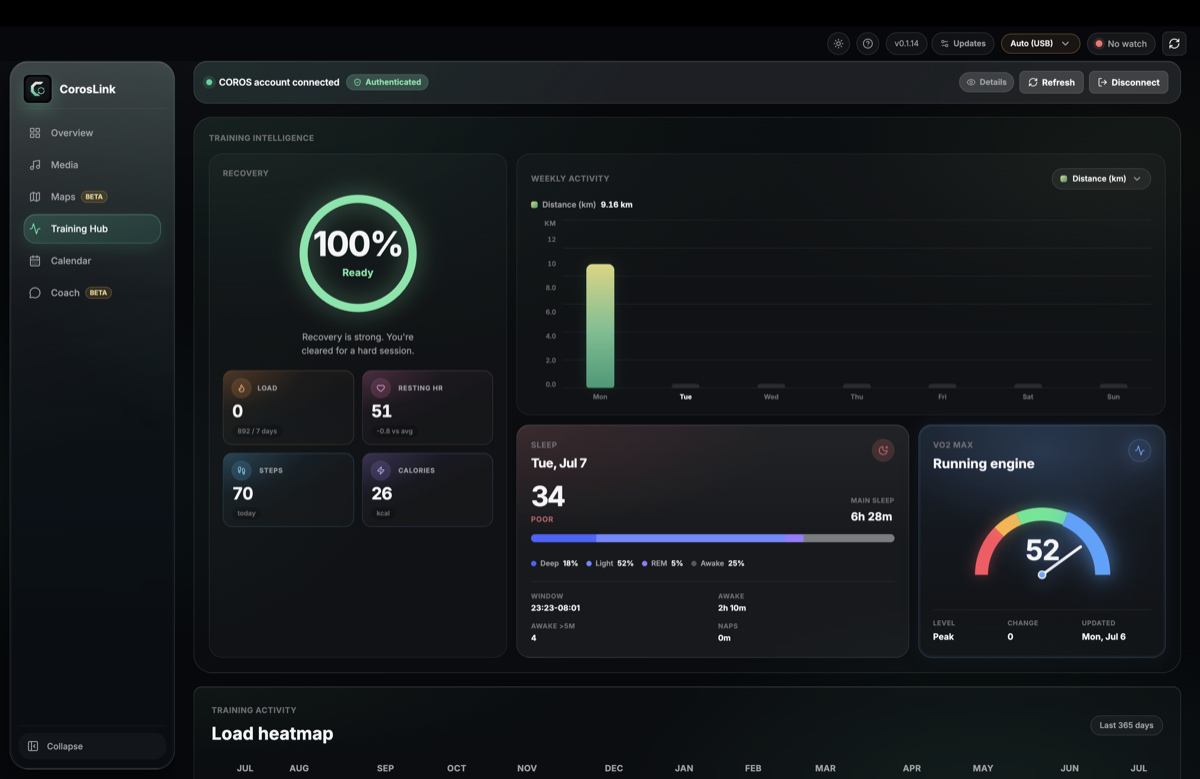The height and width of the screenshot is (779, 1200).
Task: Collapse the sidebar
Action: 92,746
